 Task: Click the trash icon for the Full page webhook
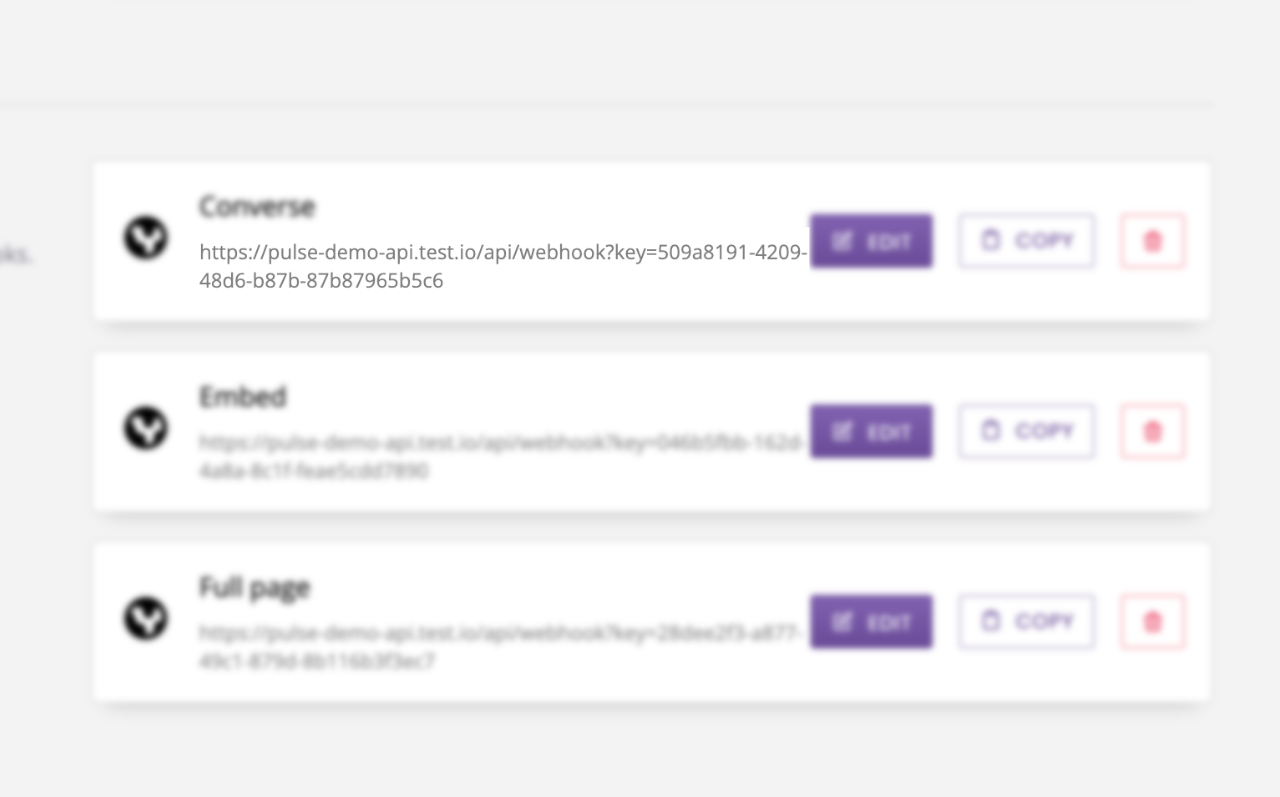coord(1151,621)
